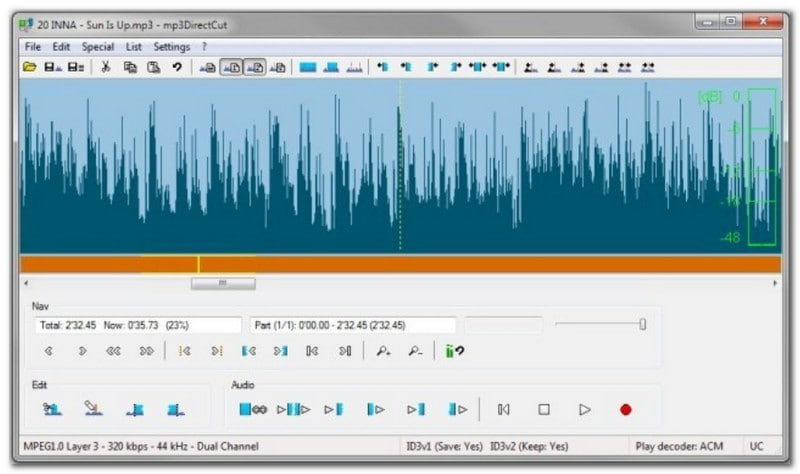Toggle the first pressed view-mode toolbar button

click(231, 67)
